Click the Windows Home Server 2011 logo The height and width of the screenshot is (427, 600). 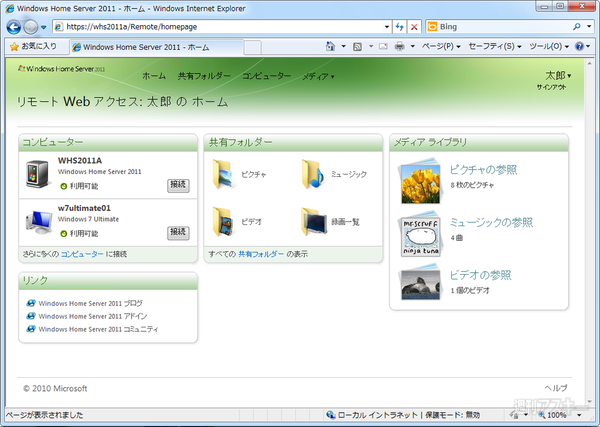(x=61, y=69)
